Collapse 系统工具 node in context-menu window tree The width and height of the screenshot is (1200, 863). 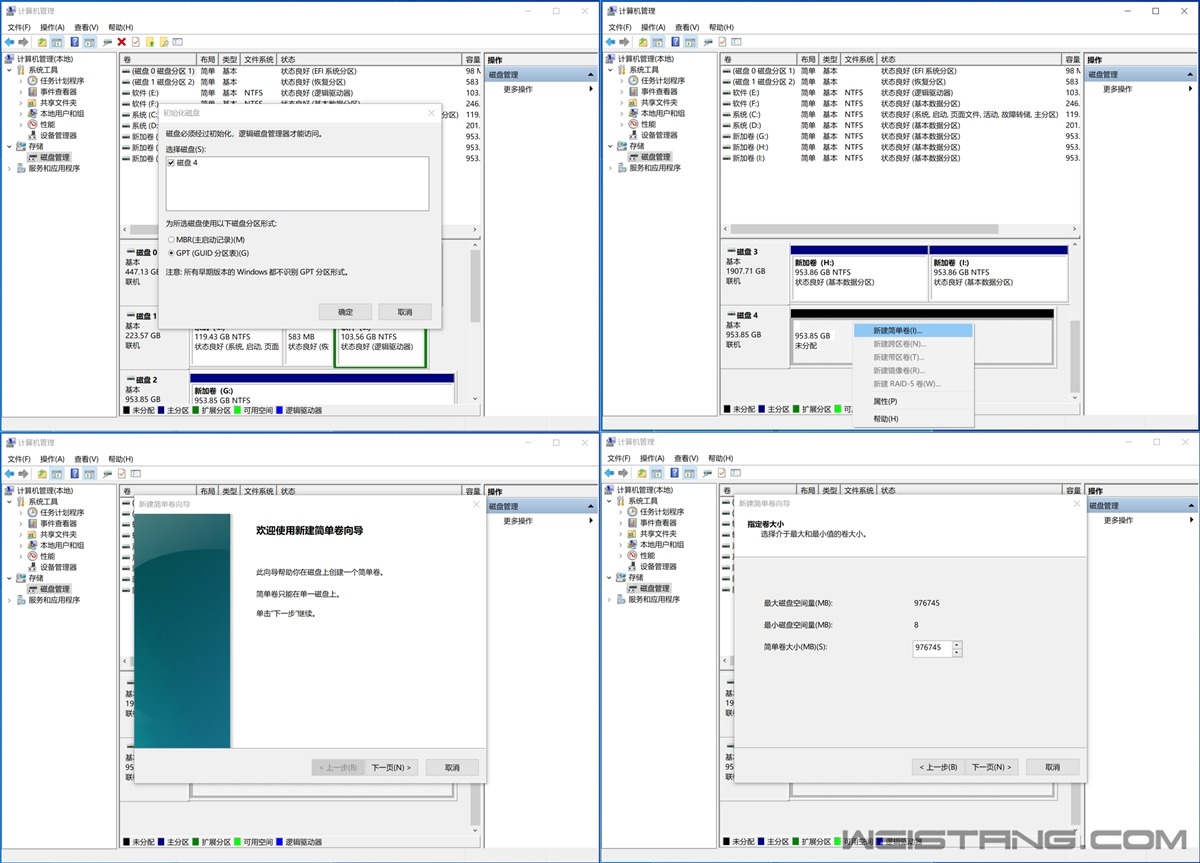pyautogui.click(x=611, y=70)
